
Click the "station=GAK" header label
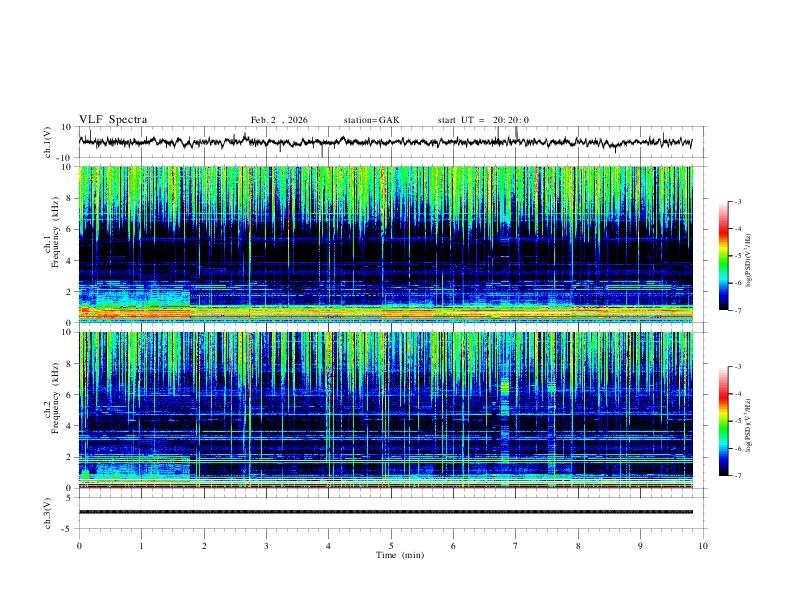(x=371, y=120)
